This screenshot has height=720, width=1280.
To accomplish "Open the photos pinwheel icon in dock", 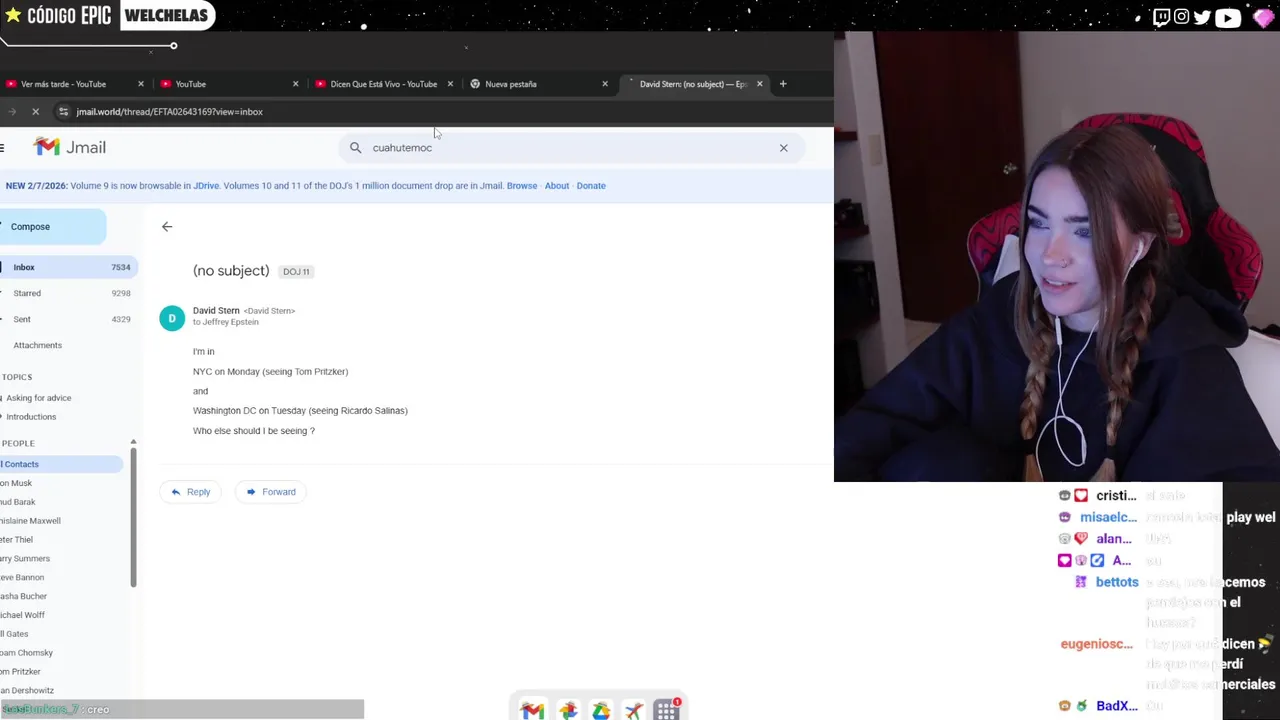I will [568, 710].
